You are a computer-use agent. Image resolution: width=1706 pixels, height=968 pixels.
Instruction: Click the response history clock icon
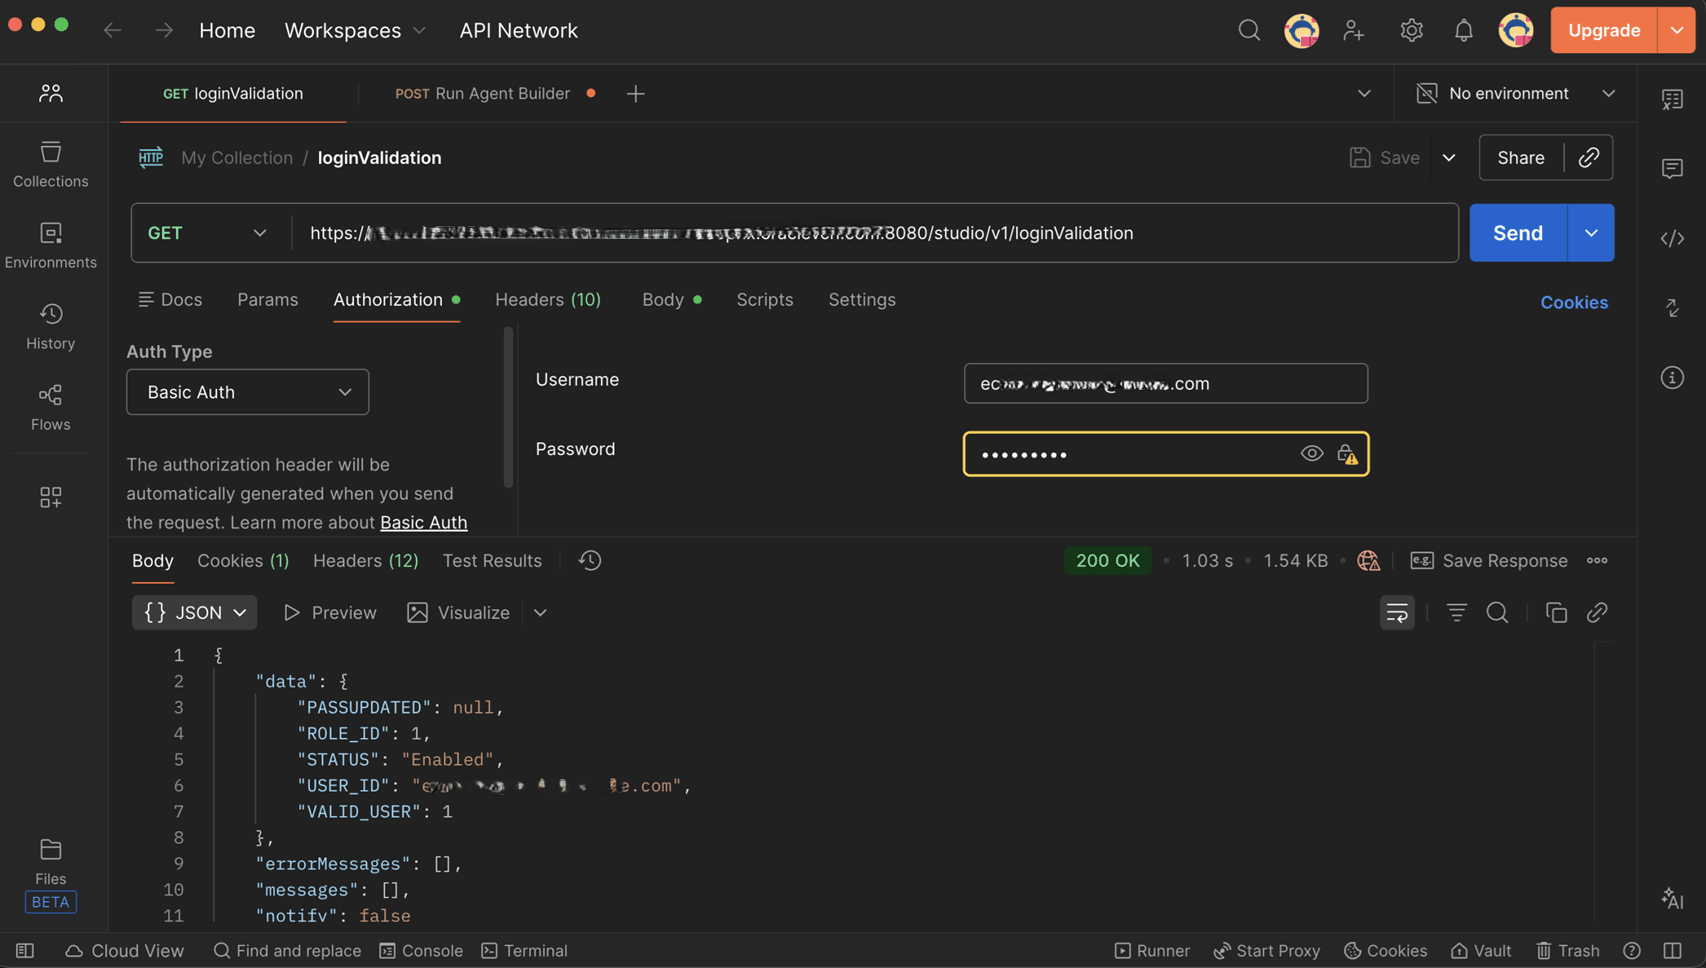tap(590, 560)
